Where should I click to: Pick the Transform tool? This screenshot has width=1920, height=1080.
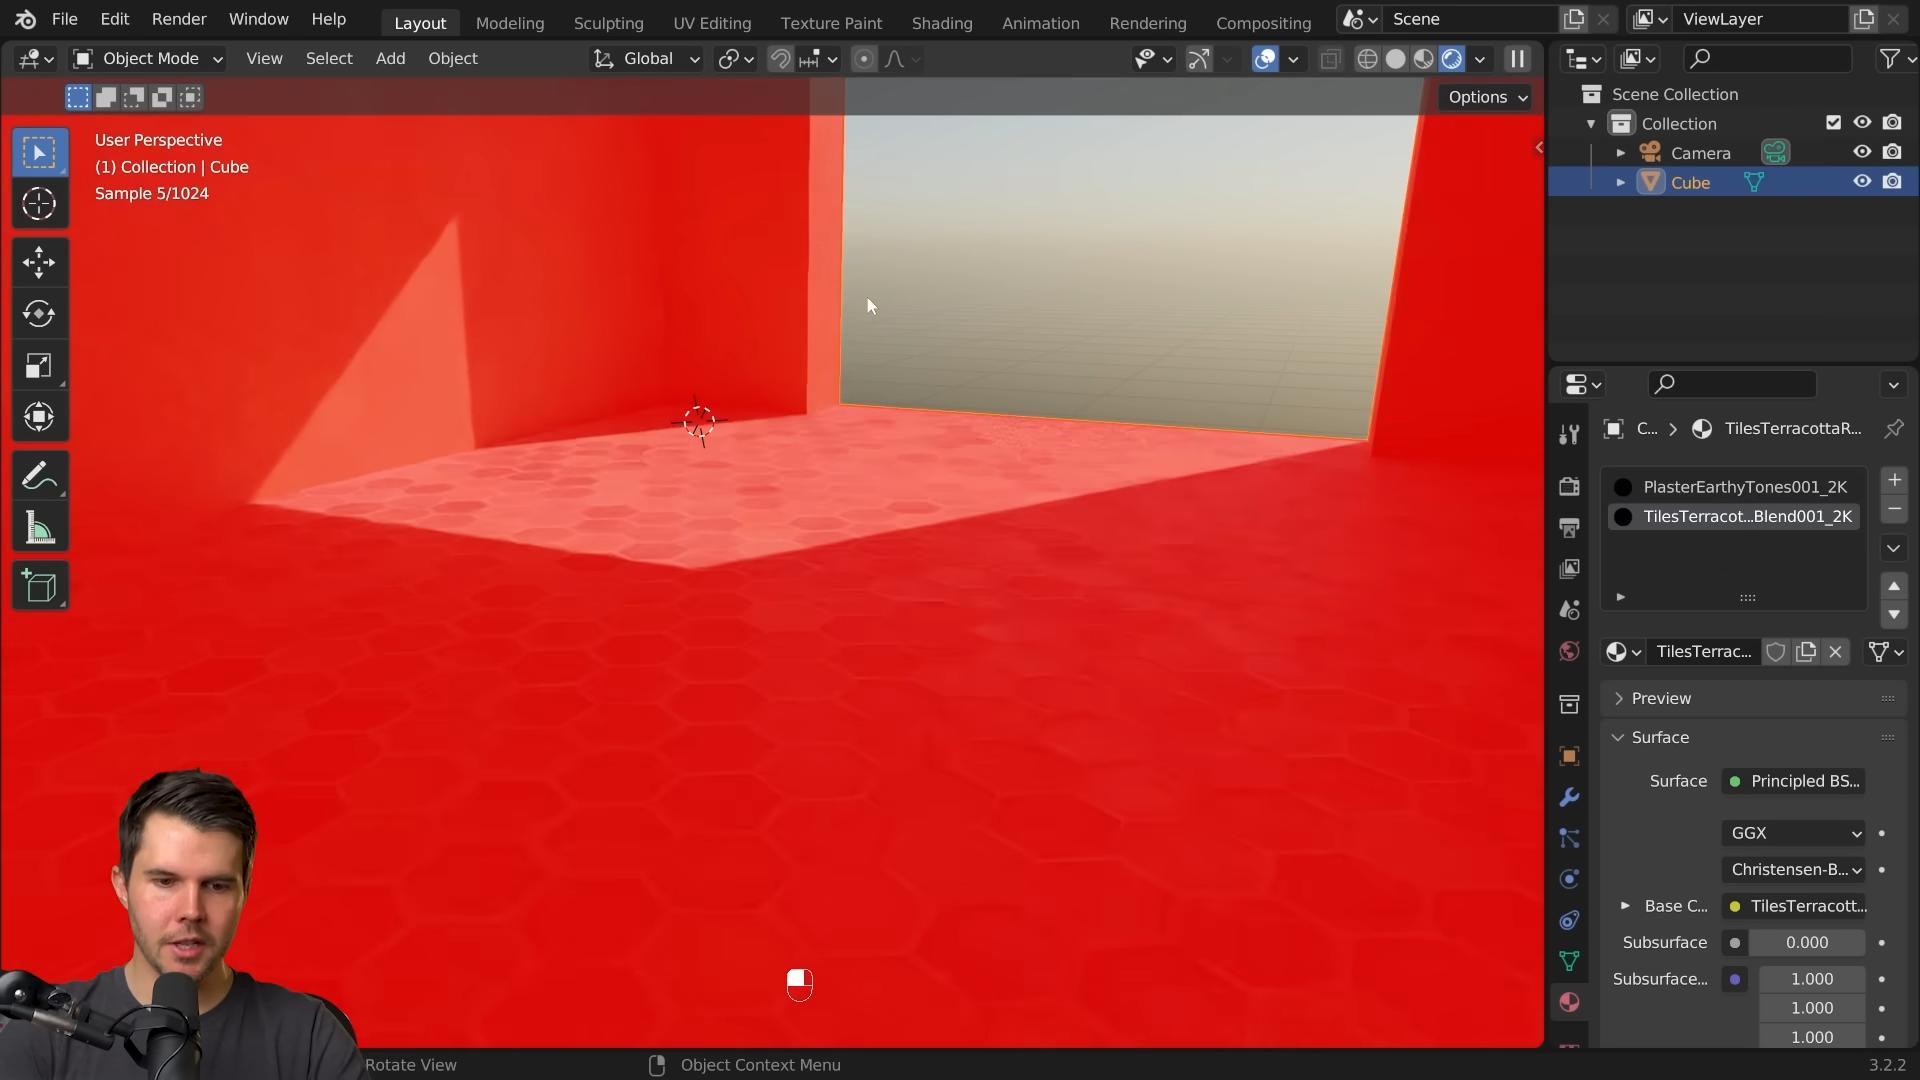tap(40, 417)
